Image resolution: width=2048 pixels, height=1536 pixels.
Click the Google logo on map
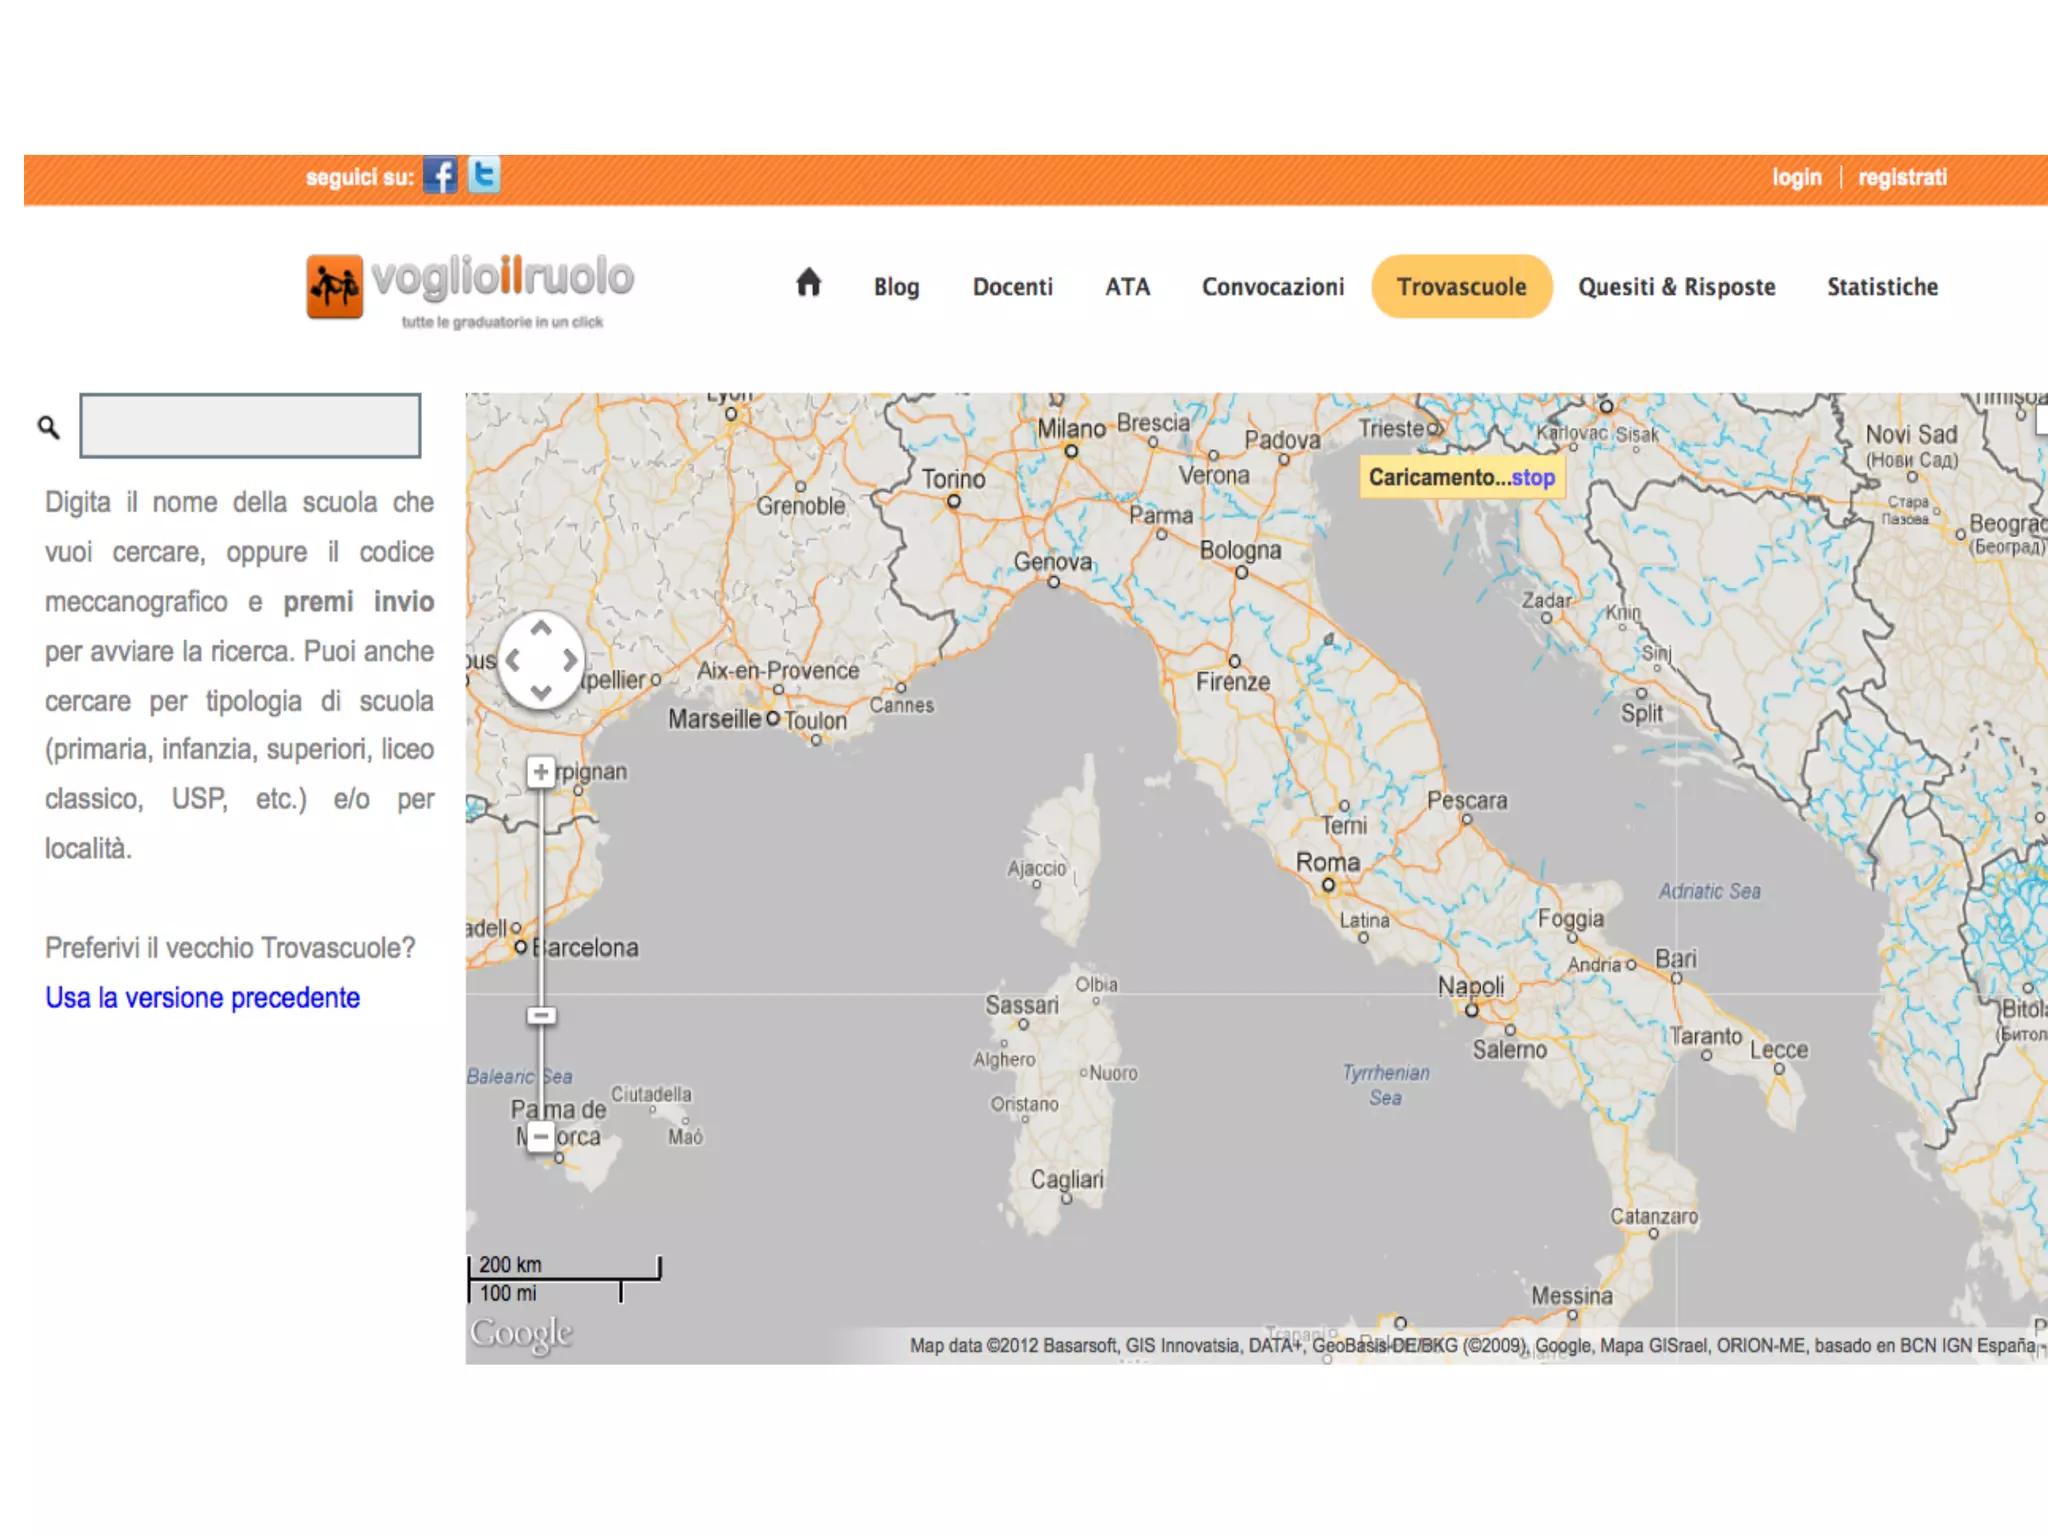(521, 1333)
